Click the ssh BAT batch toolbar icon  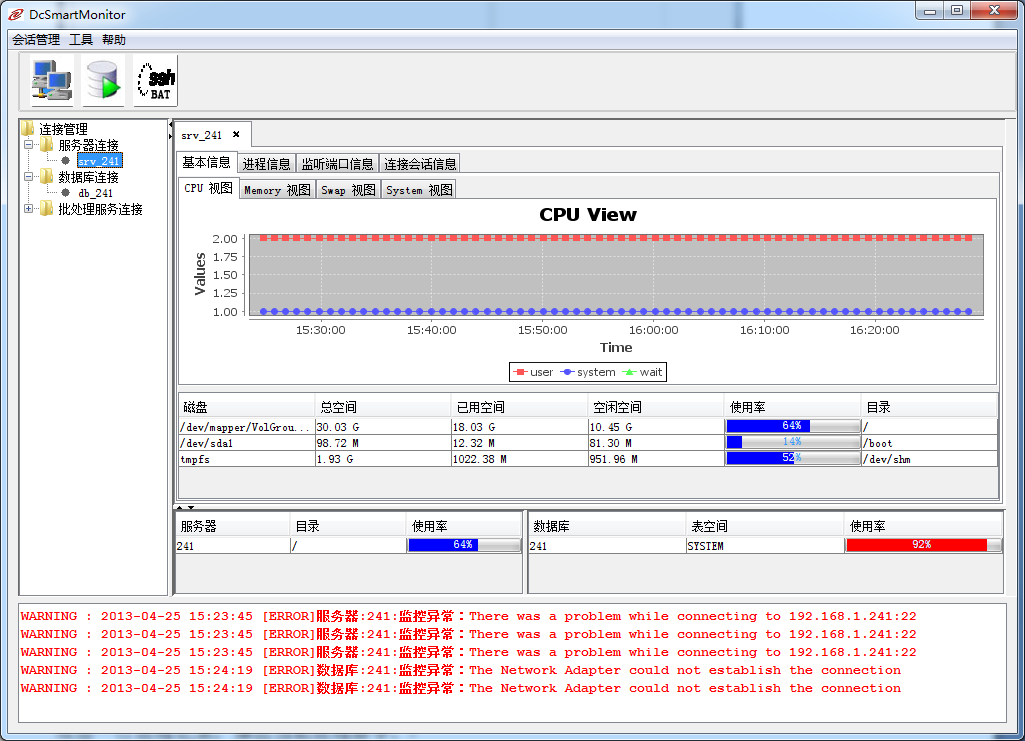[x=156, y=80]
